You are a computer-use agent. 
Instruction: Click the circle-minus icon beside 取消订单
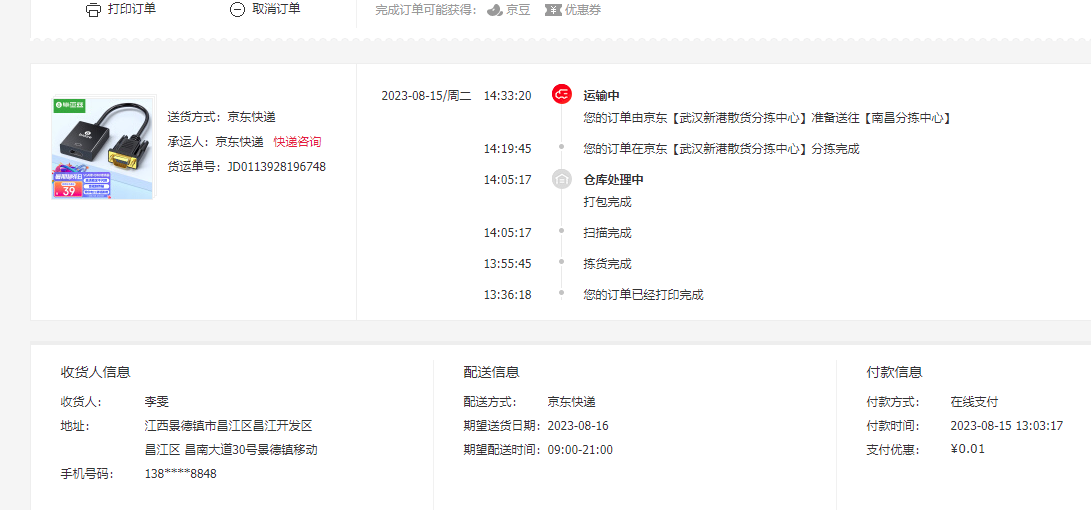click(237, 10)
